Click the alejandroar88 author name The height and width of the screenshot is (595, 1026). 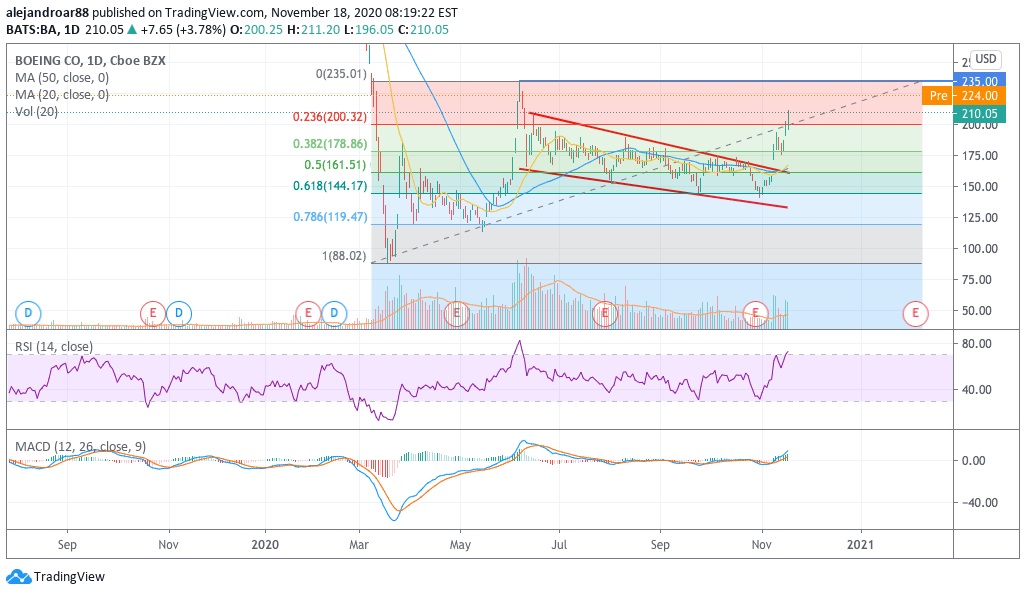pos(47,12)
